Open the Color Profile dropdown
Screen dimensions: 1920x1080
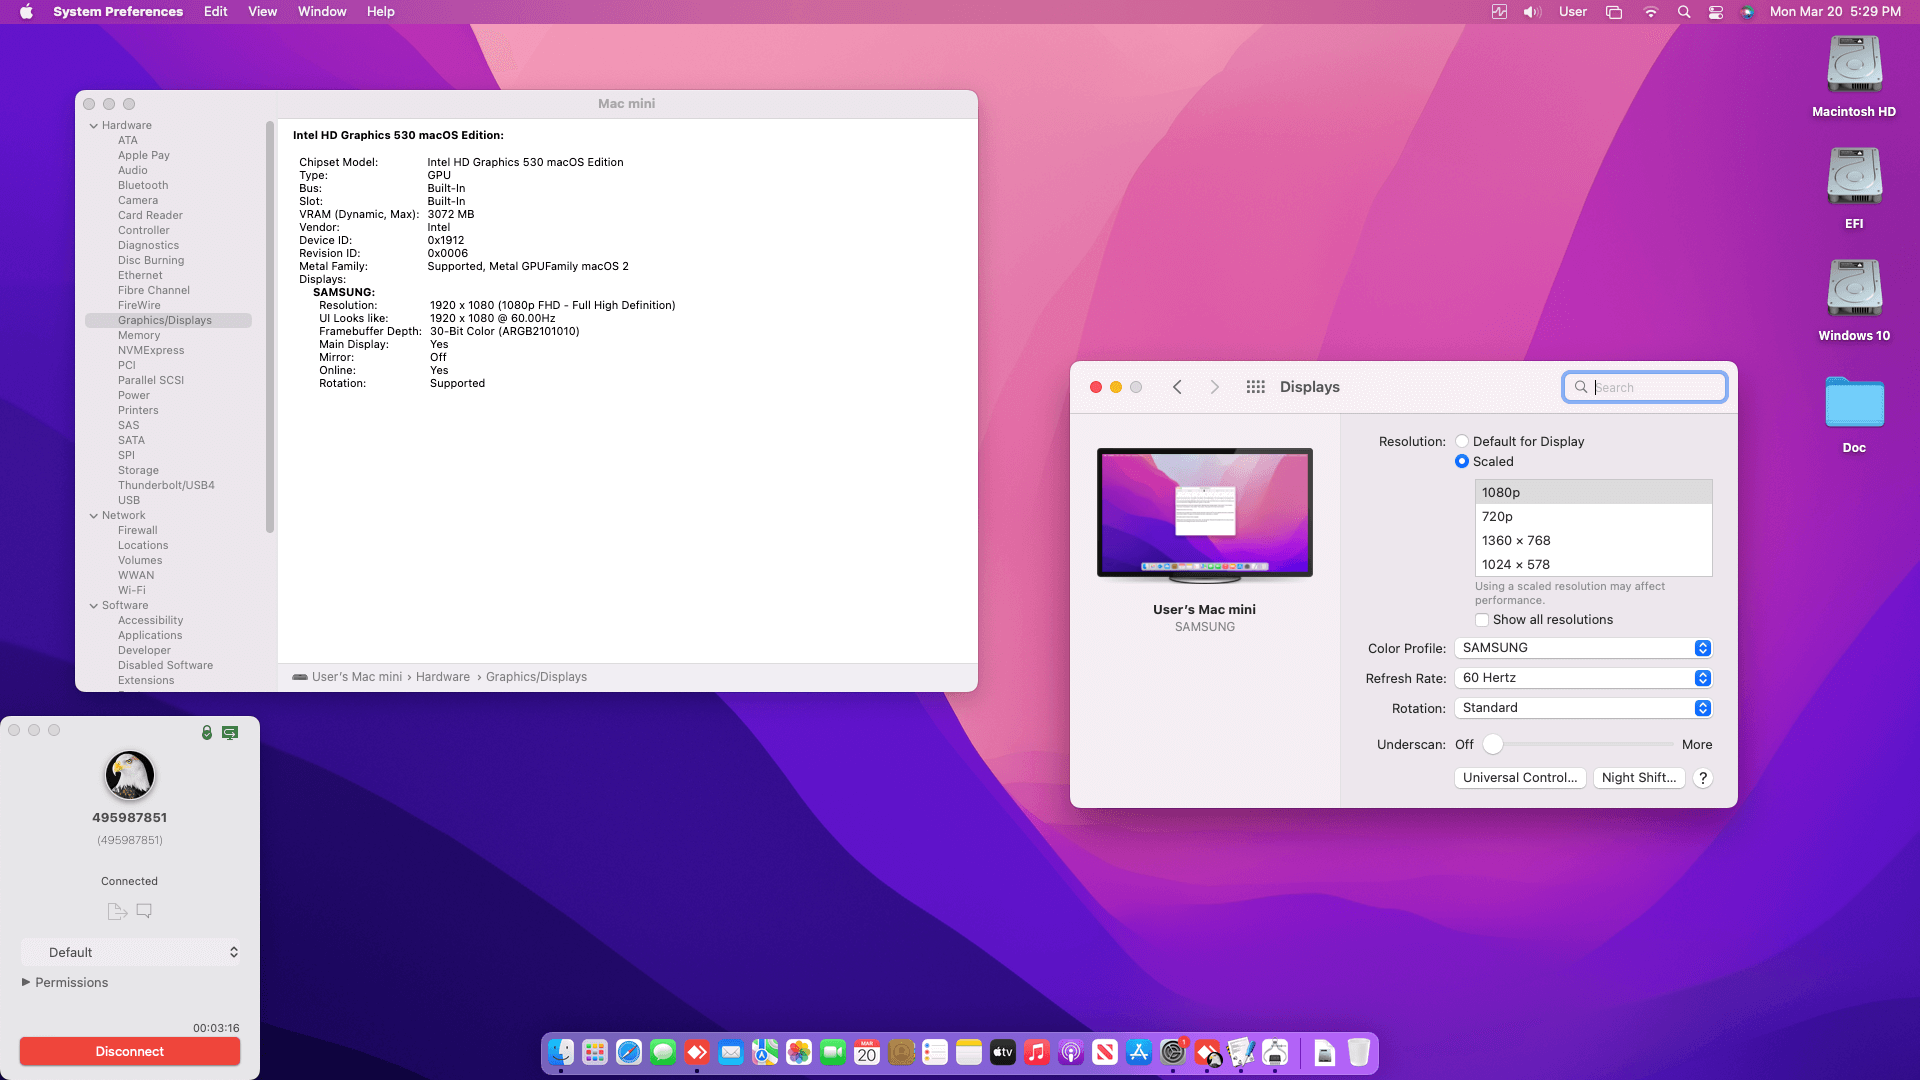point(1584,648)
